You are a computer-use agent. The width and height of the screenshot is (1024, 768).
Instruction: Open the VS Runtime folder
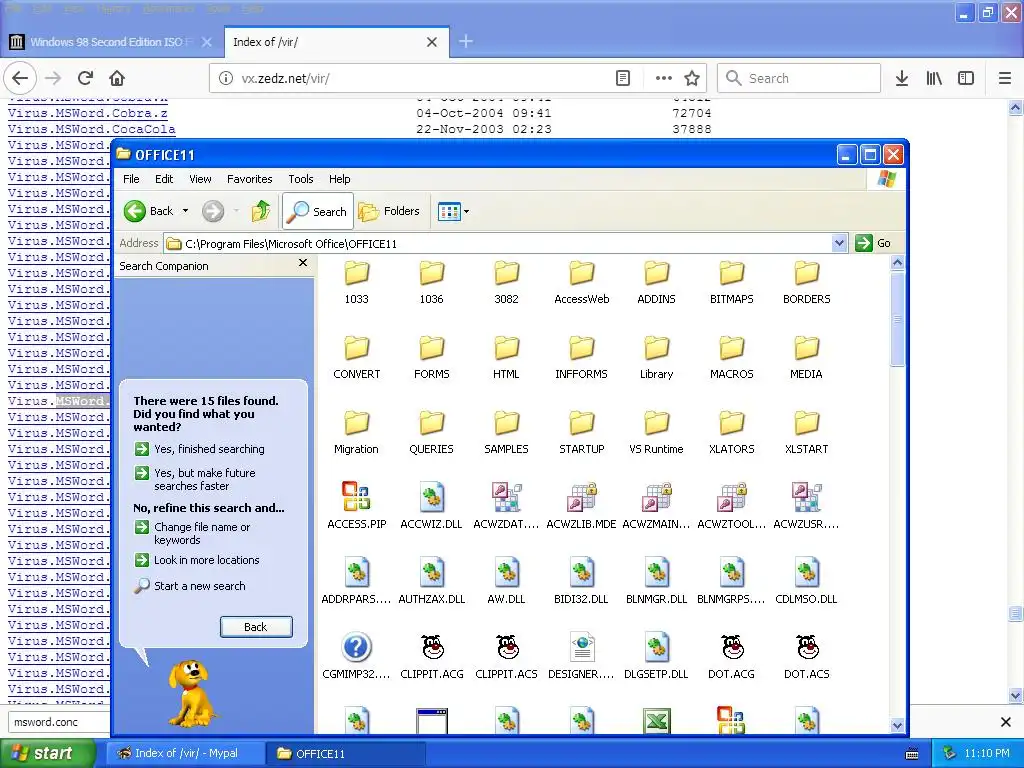tap(656, 423)
